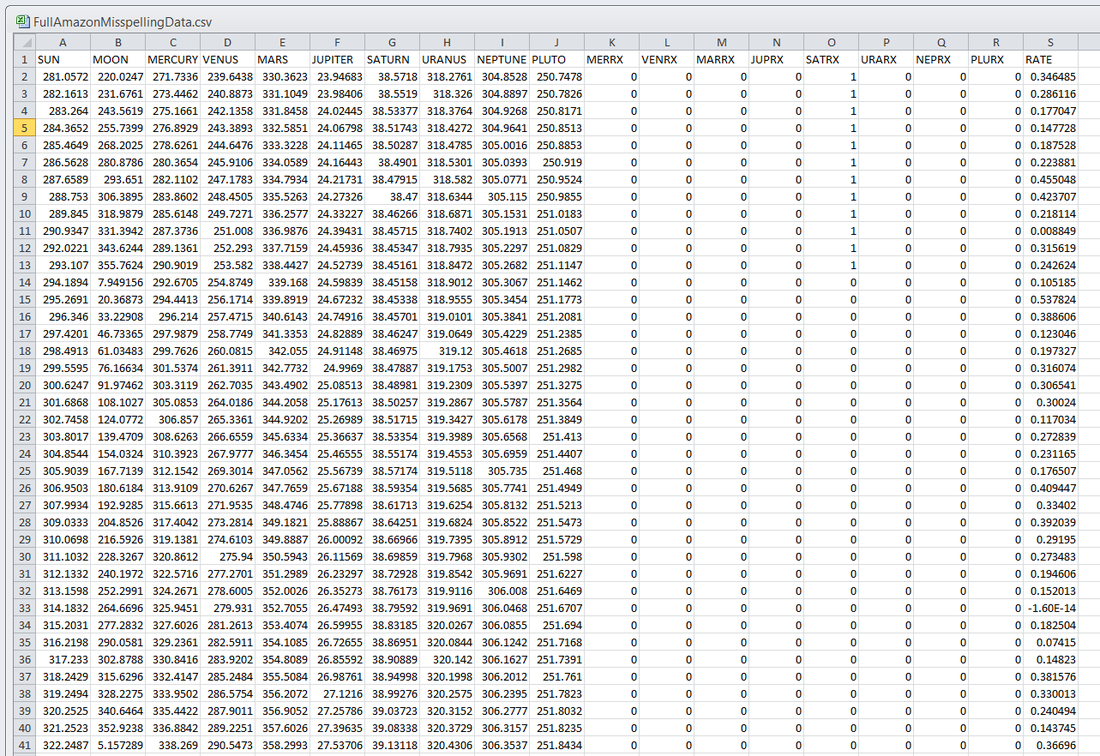Screen dimensions: 1100x756
Task: Click cell with value 0.455048
Action: 1050,180
